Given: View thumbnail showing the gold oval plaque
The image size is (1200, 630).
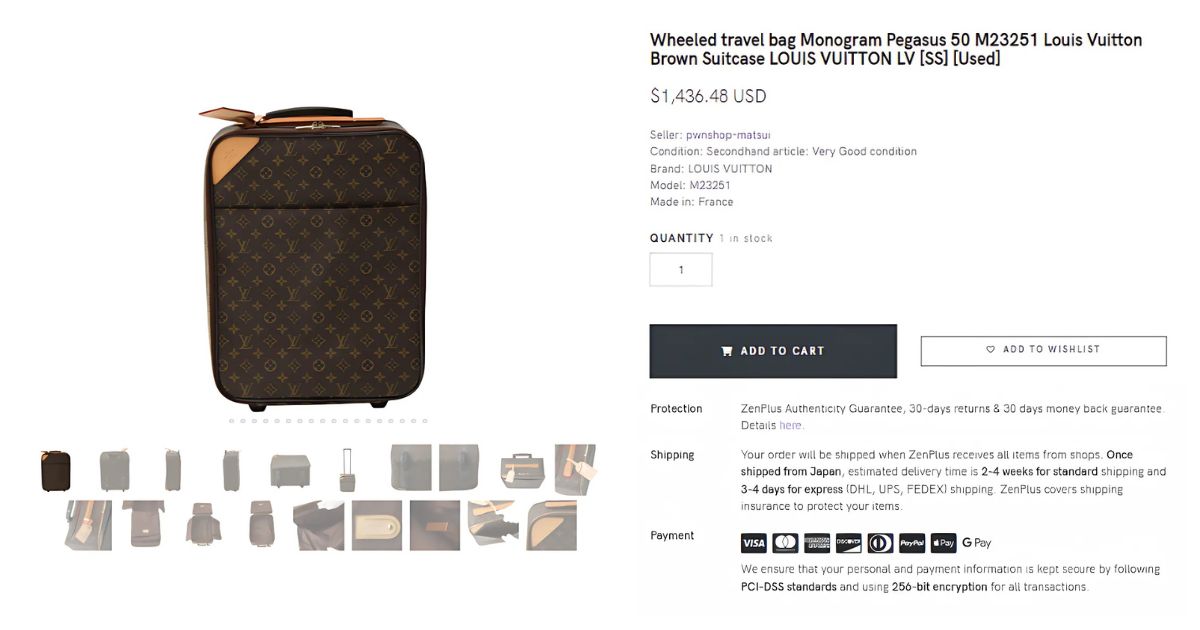Looking at the screenshot, I should click(x=377, y=525).
